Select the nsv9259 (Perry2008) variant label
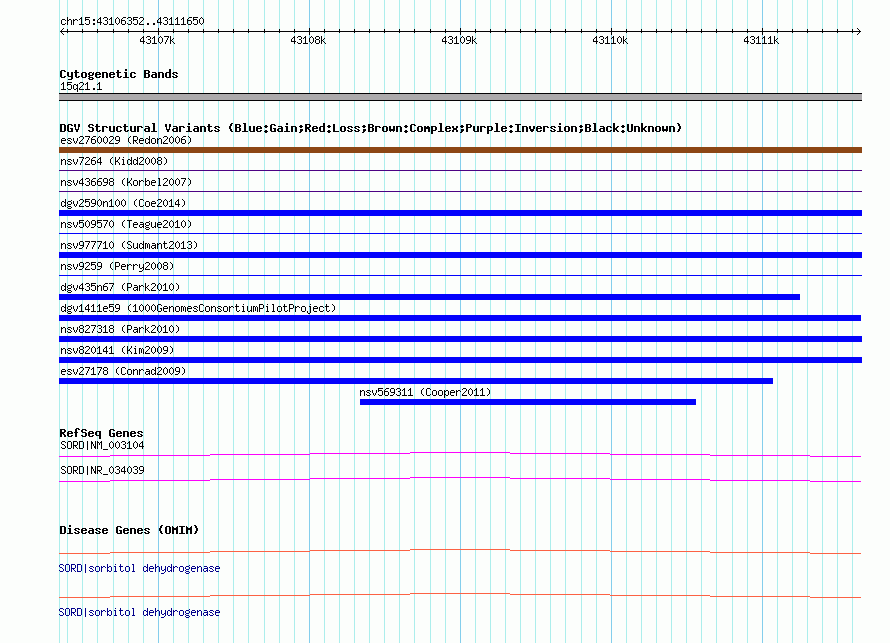 pyautogui.click(x=117, y=266)
